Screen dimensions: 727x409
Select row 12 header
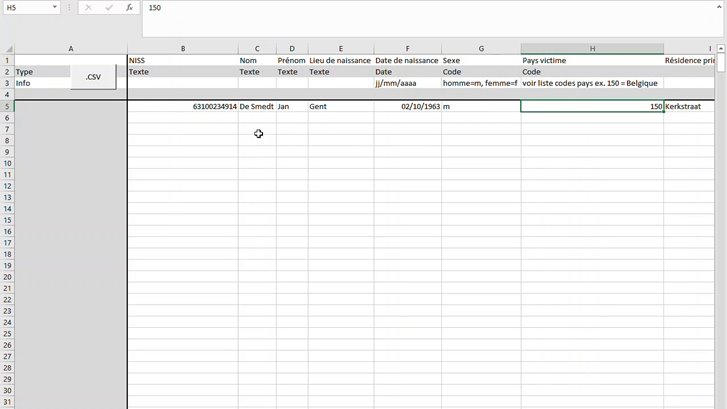(x=7, y=186)
